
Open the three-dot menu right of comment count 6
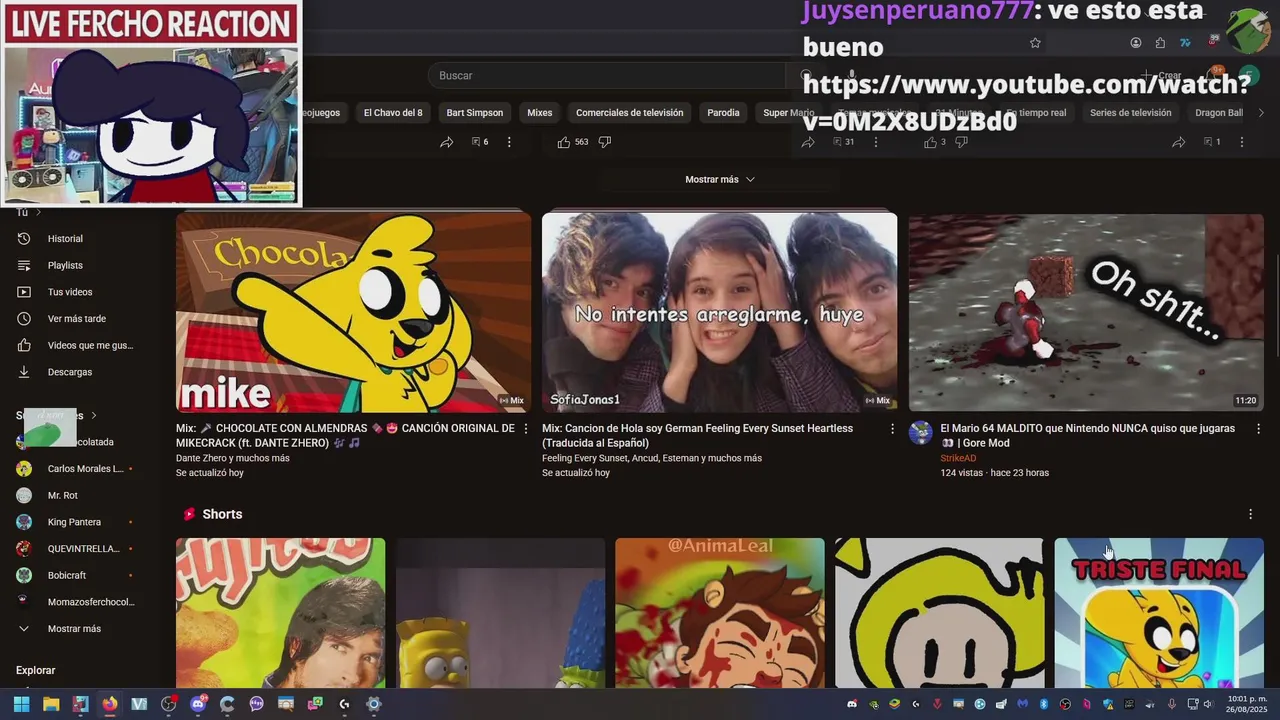tap(509, 142)
